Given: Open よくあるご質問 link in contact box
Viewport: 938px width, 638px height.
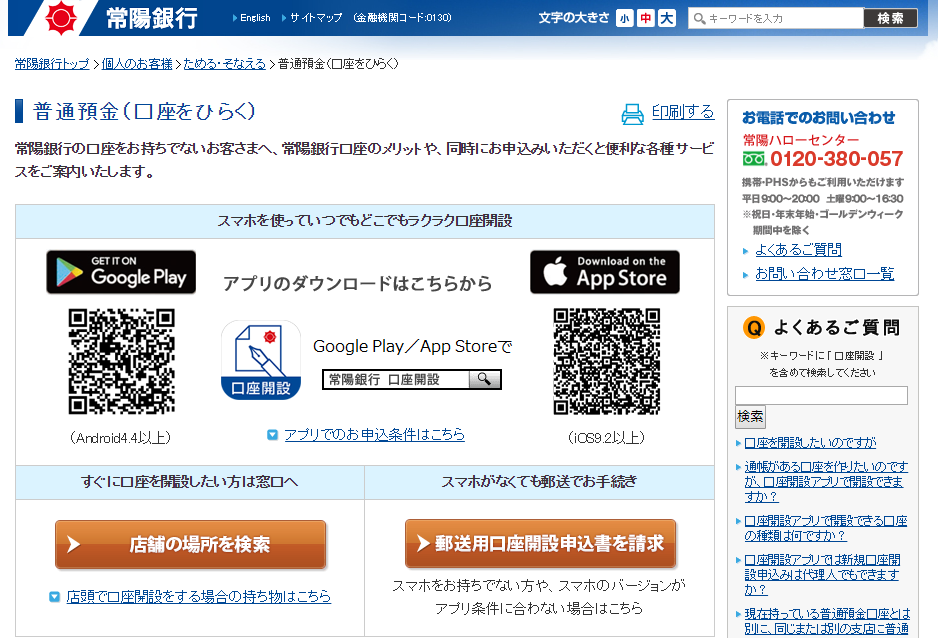Looking at the screenshot, I should (798, 250).
